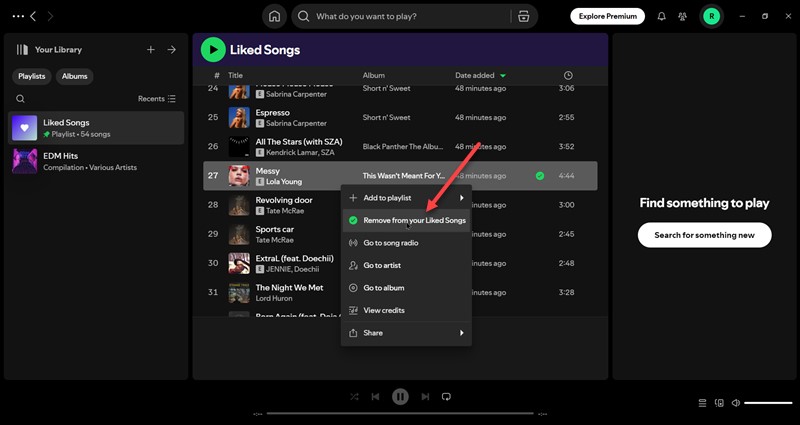Image resolution: width=800 pixels, height=425 pixels.
Task: Open the three-dot app menu
Action: (18, 16)
